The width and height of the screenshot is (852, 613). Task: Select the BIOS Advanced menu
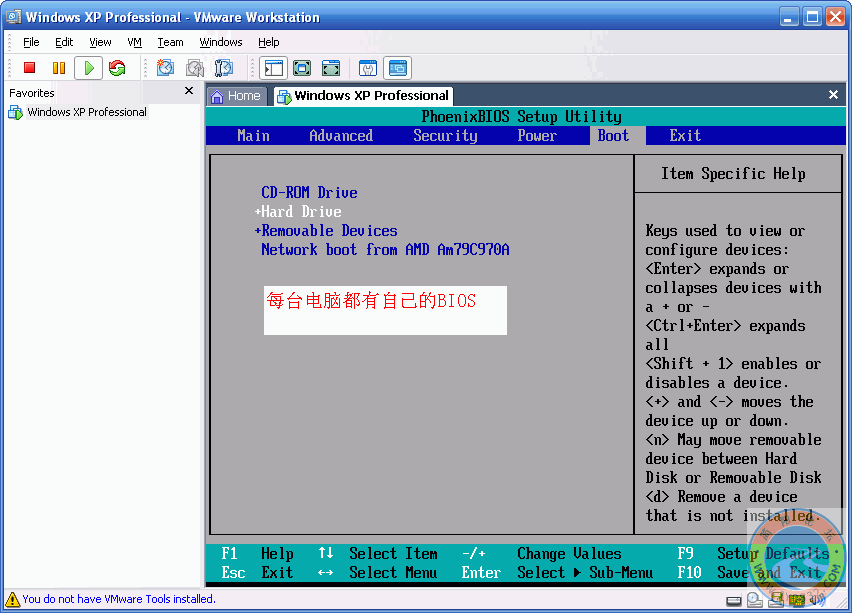[341, 136]
